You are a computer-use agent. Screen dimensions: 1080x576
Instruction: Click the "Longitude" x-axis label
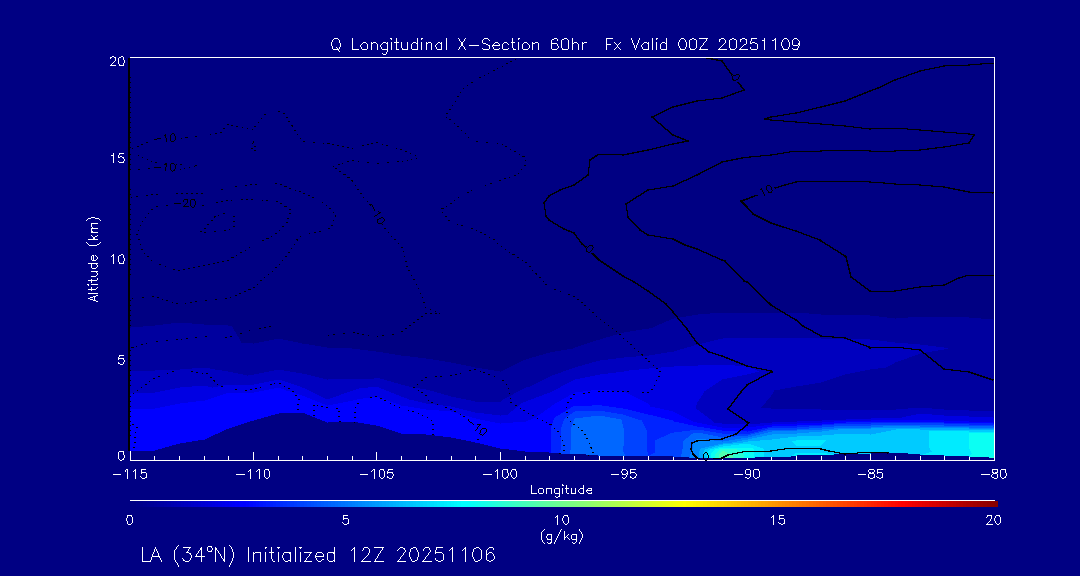tap(561, 490)
